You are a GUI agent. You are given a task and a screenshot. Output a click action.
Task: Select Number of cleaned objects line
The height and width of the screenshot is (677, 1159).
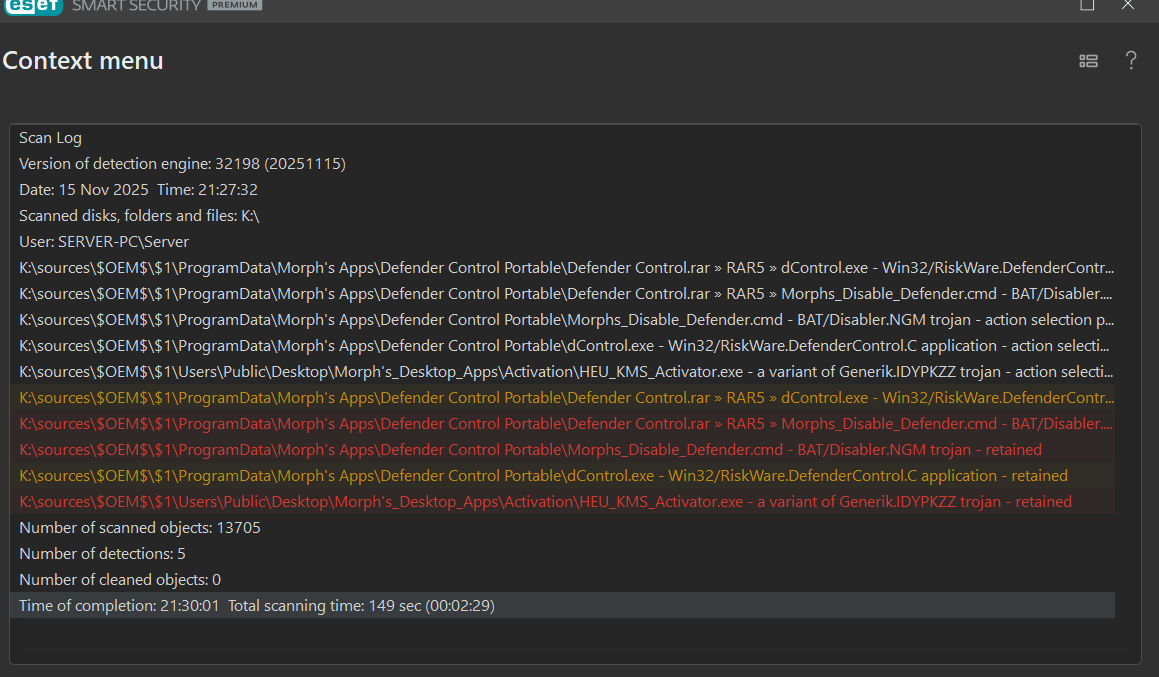[x=120, y=580]
